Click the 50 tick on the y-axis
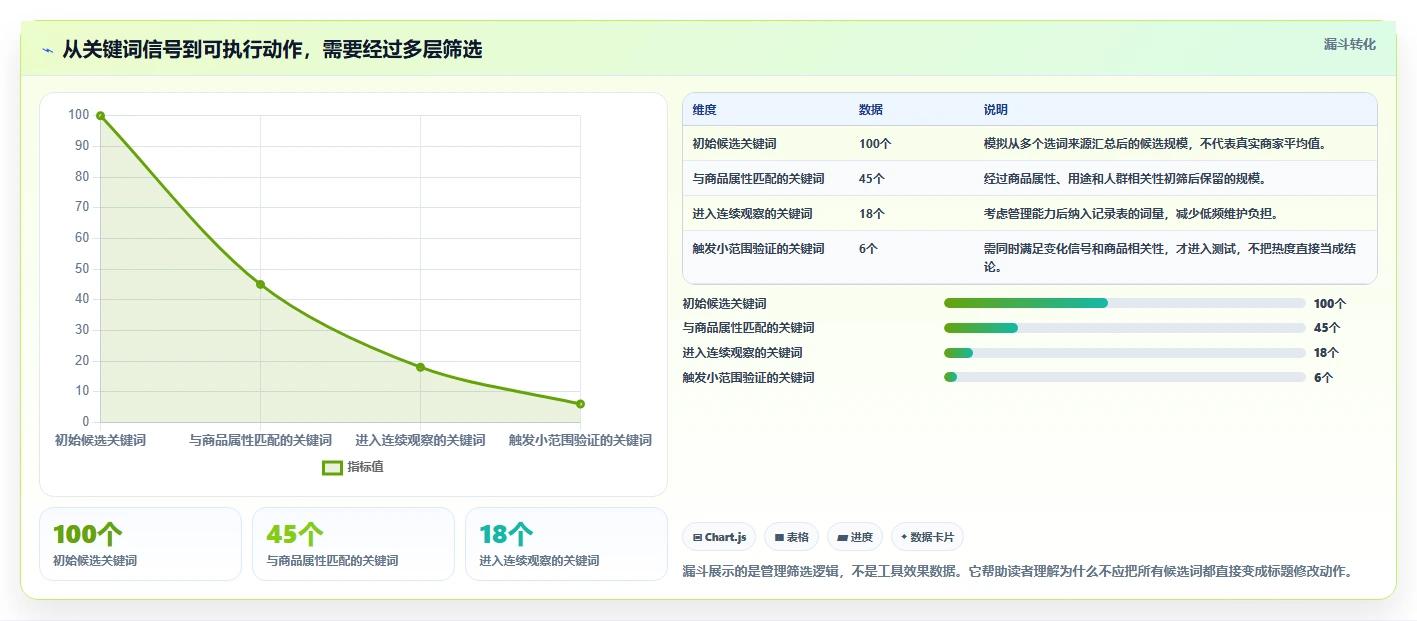Image resolution: width=1417 pixels, height=621 pixels. (82, 269)
